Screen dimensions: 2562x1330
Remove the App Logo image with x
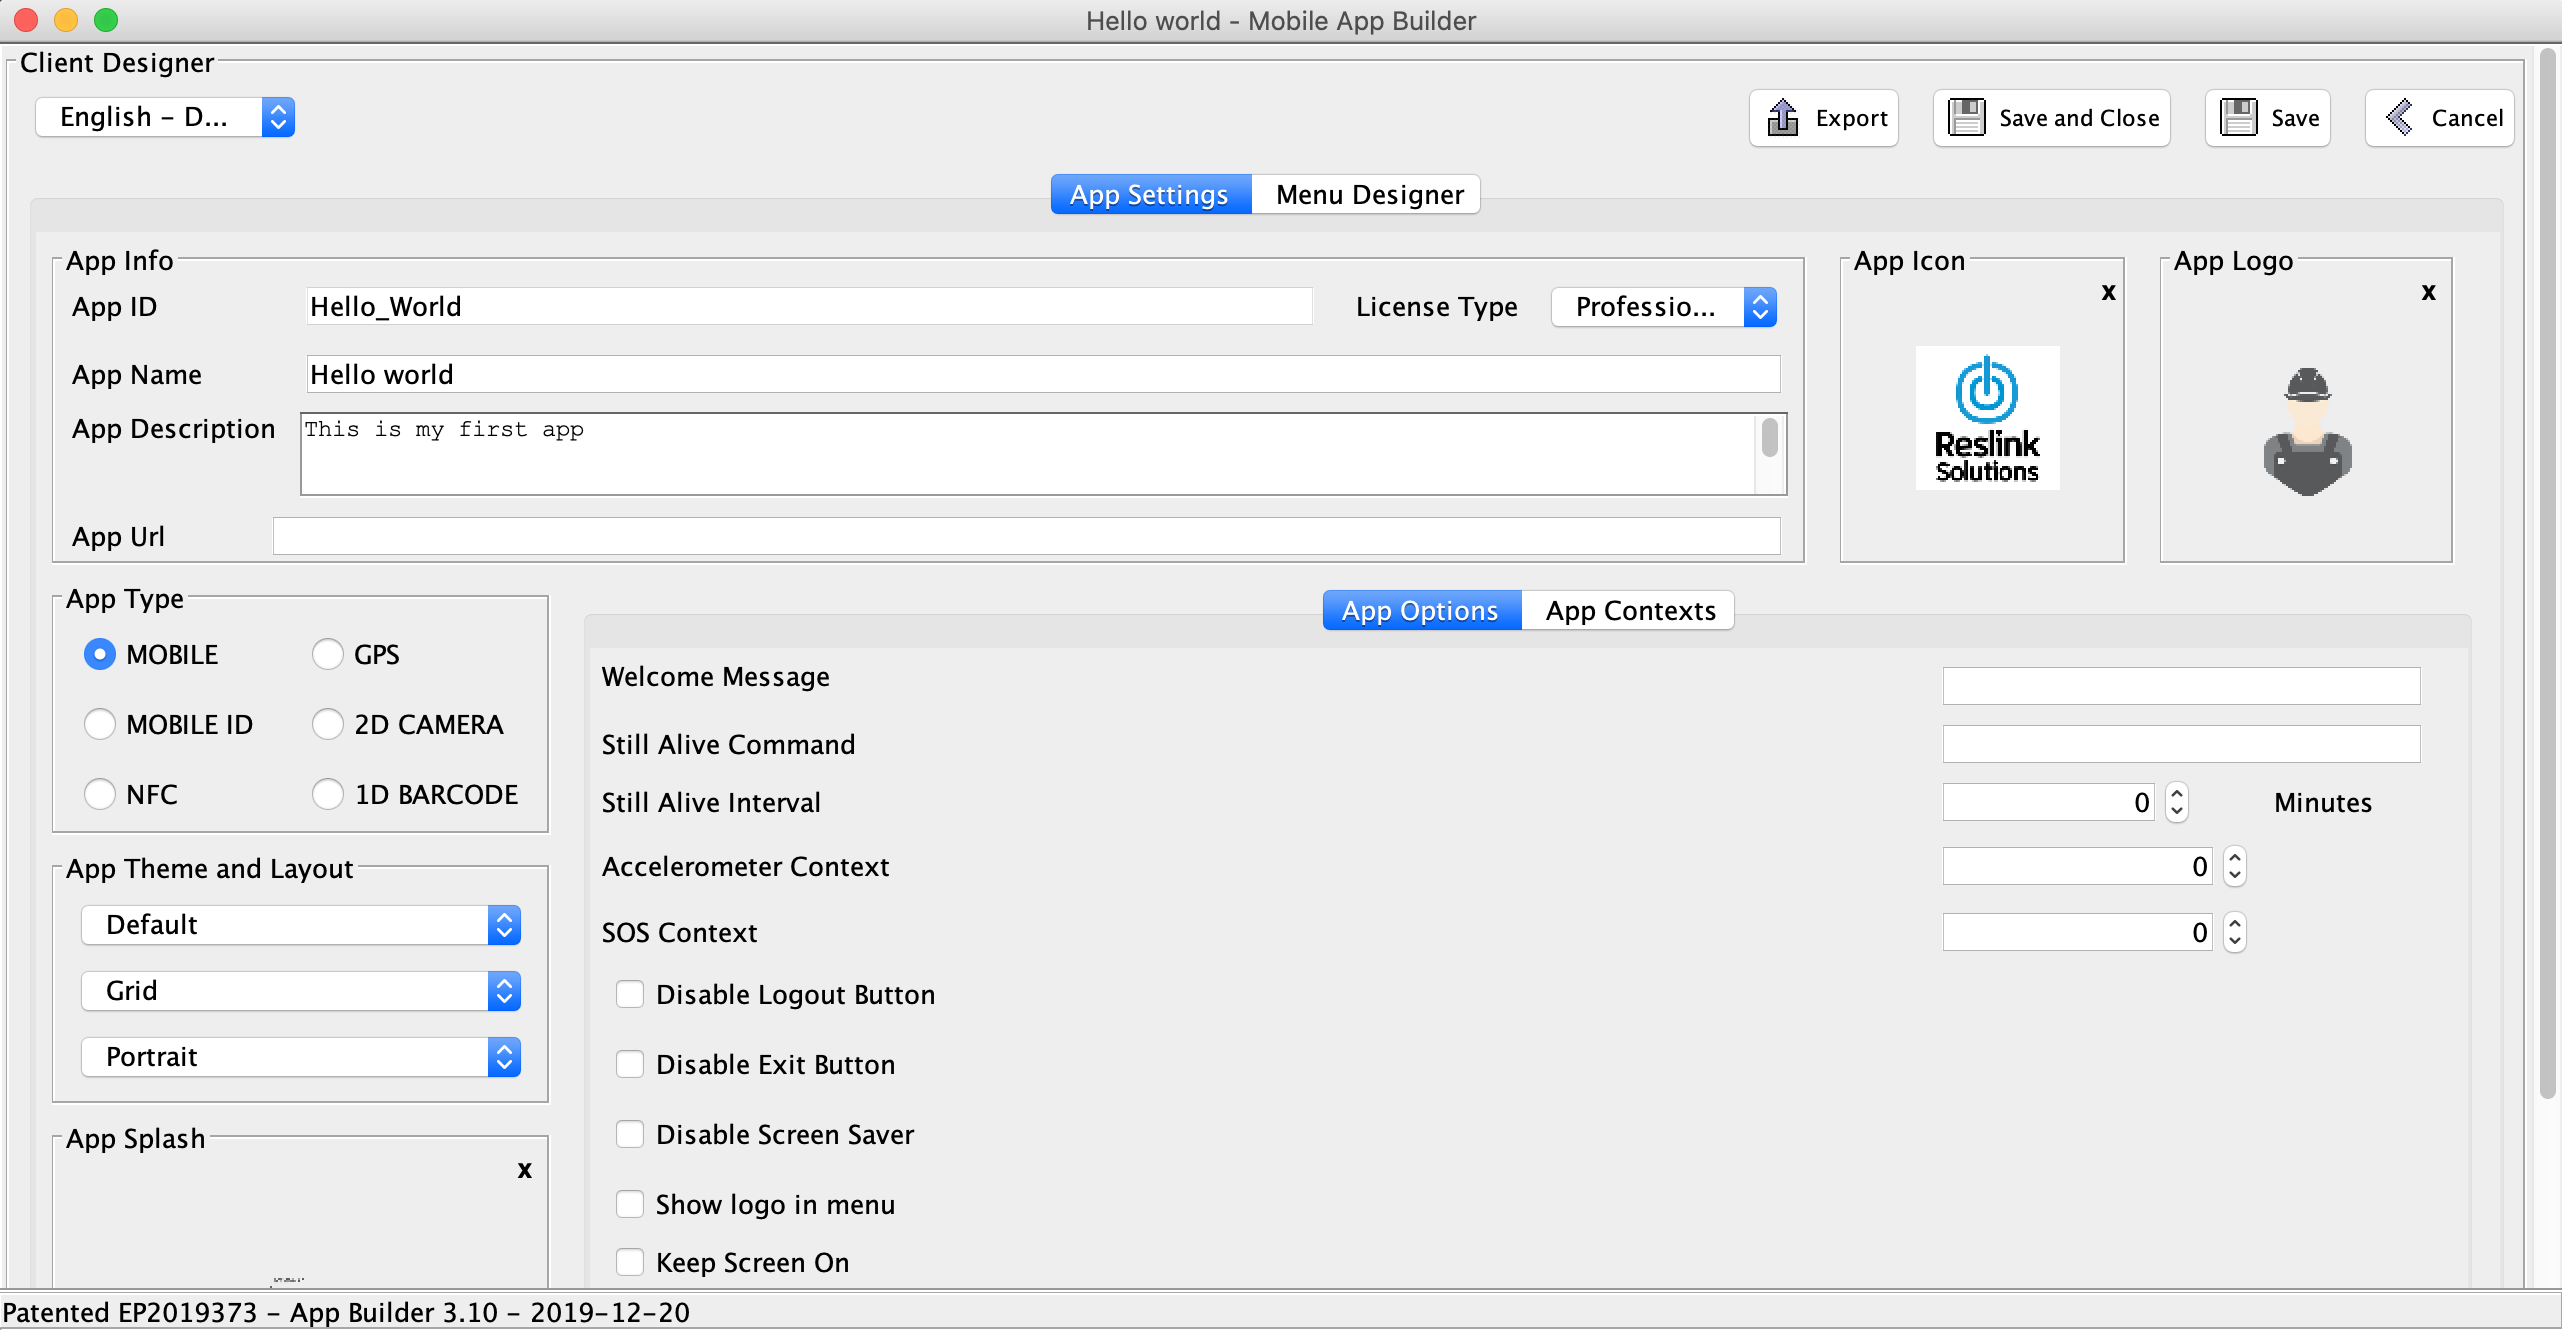2428,292
